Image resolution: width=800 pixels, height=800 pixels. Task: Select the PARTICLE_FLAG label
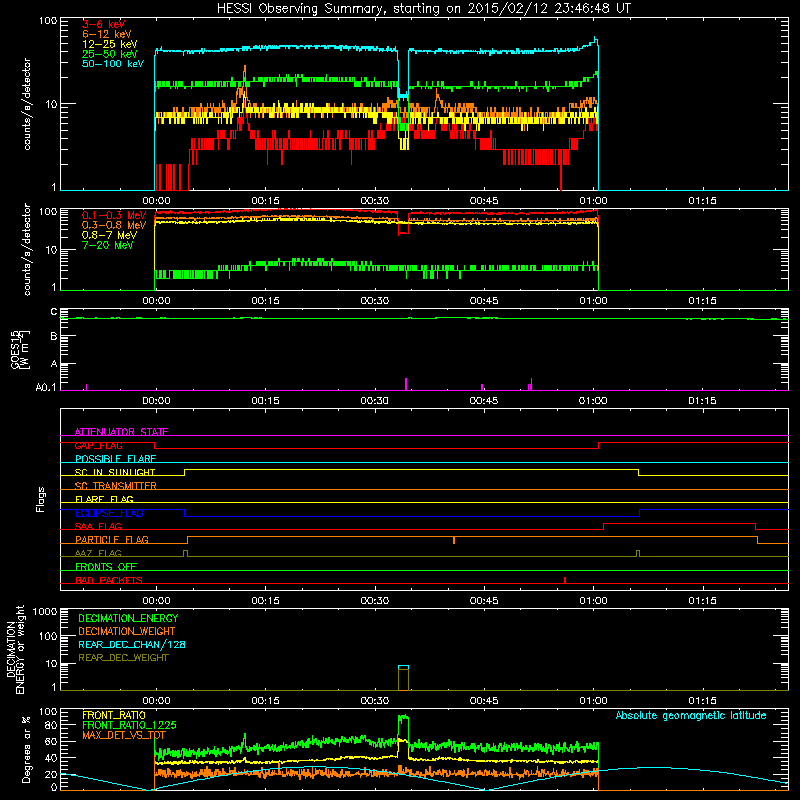point(112,539)
